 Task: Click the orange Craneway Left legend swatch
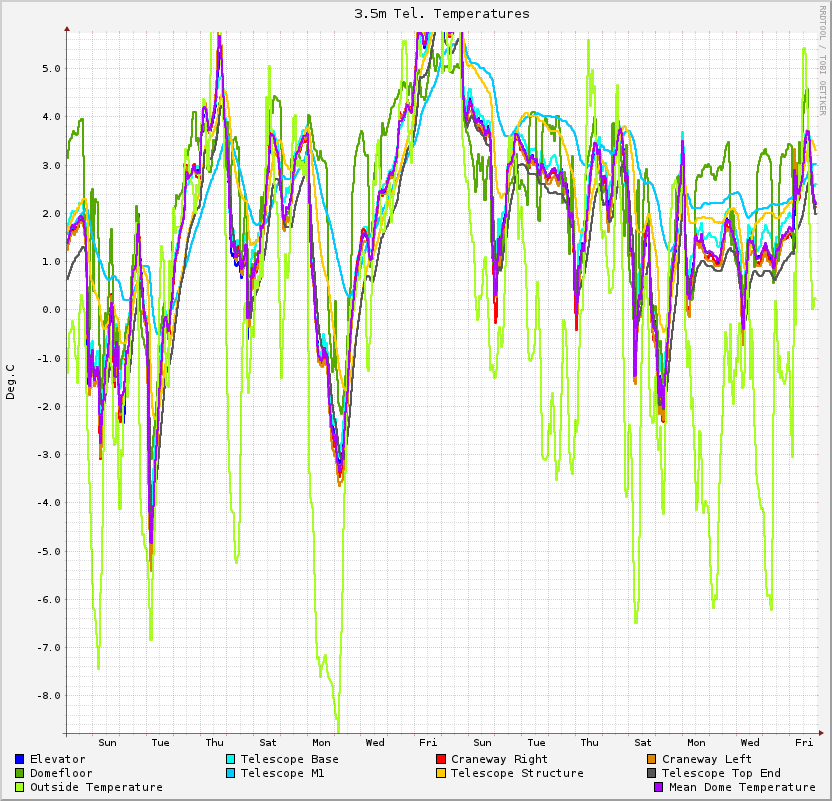[x=652, y=759]
